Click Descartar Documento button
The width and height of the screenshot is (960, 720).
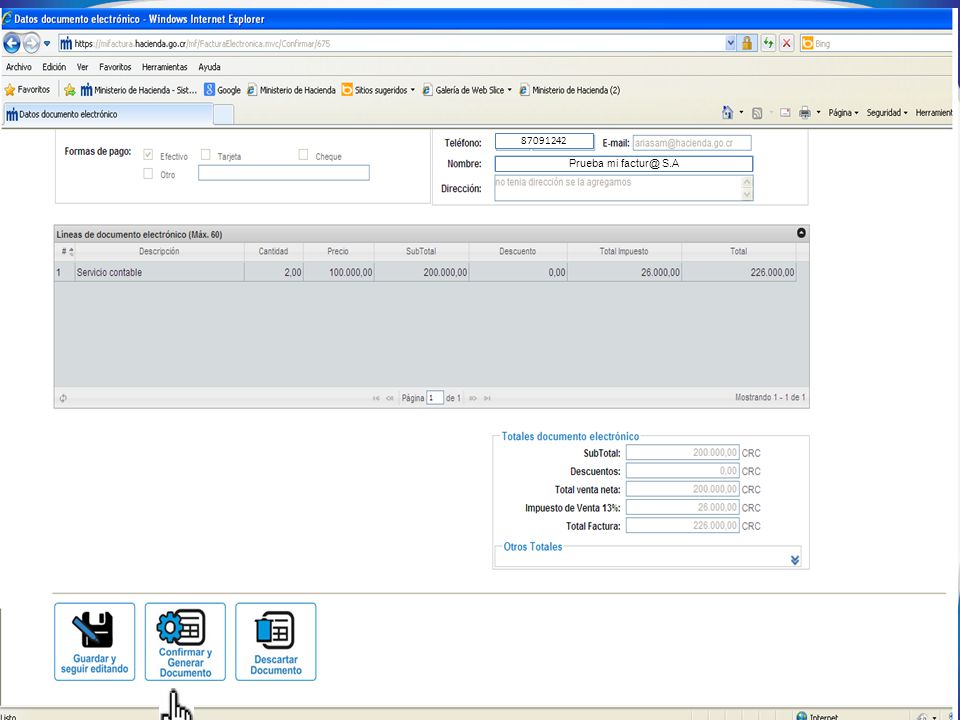coord(276,642)
